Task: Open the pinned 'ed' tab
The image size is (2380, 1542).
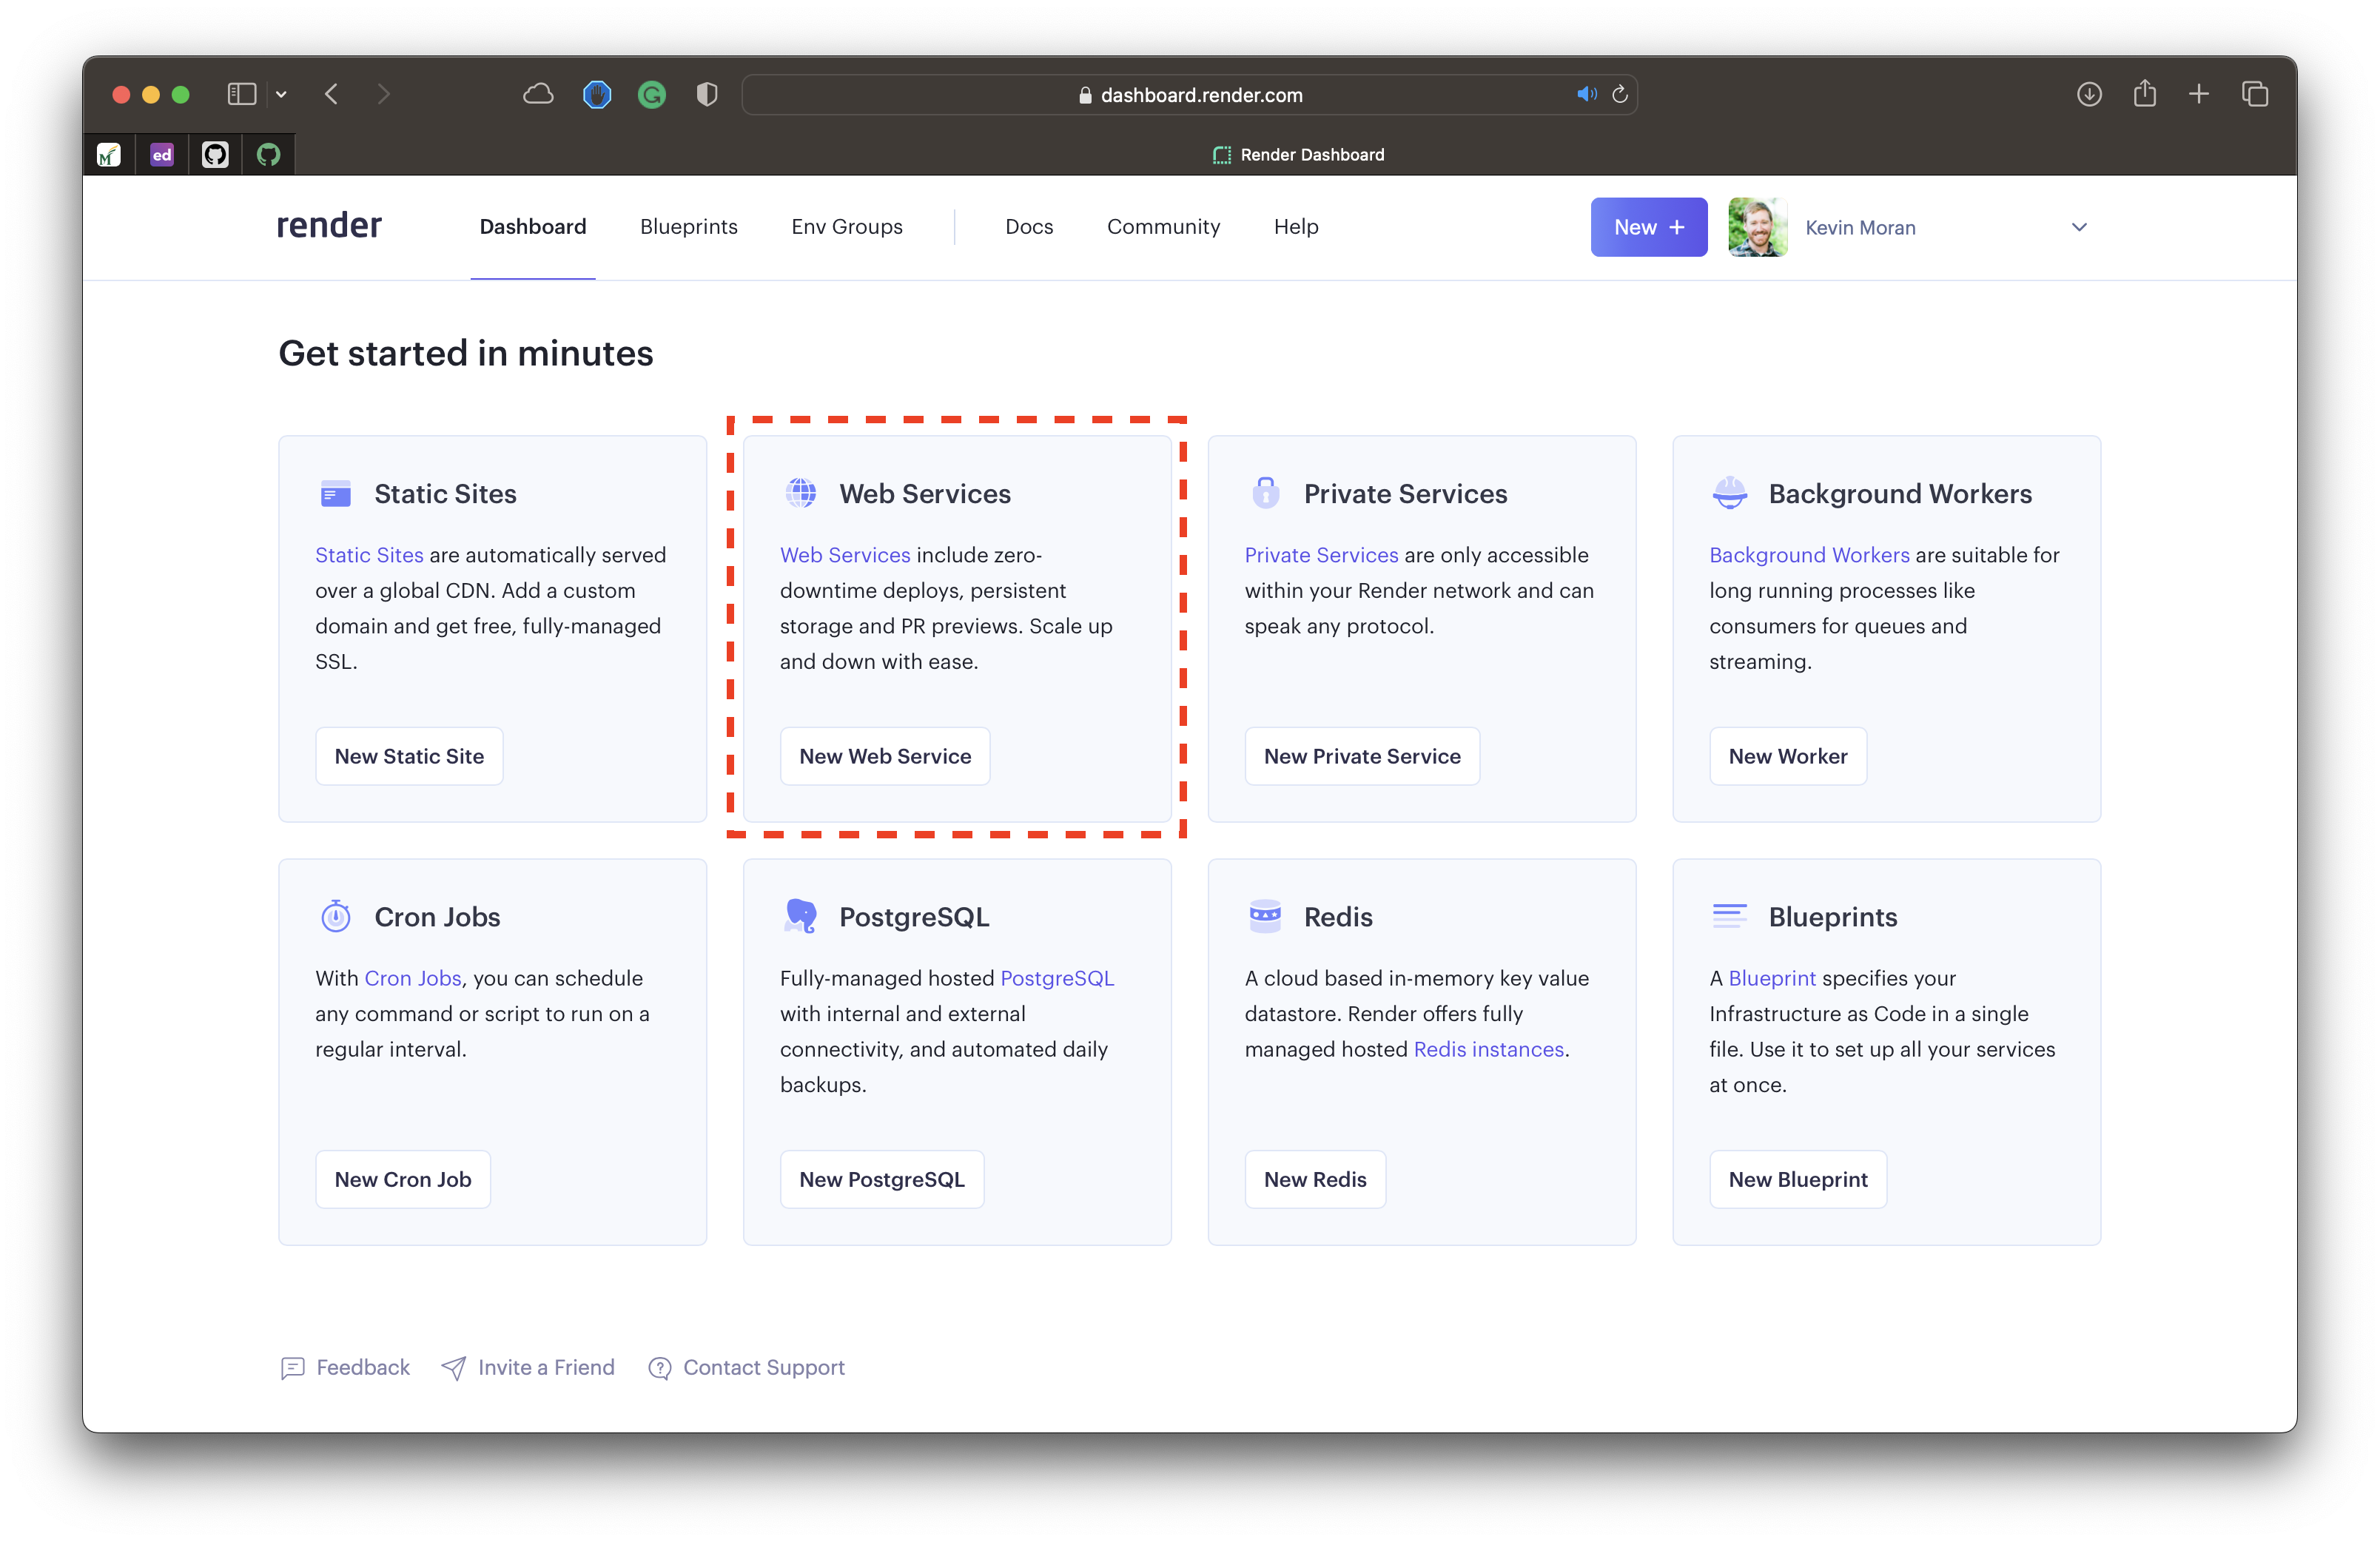Action: click(x=162, y=155)
